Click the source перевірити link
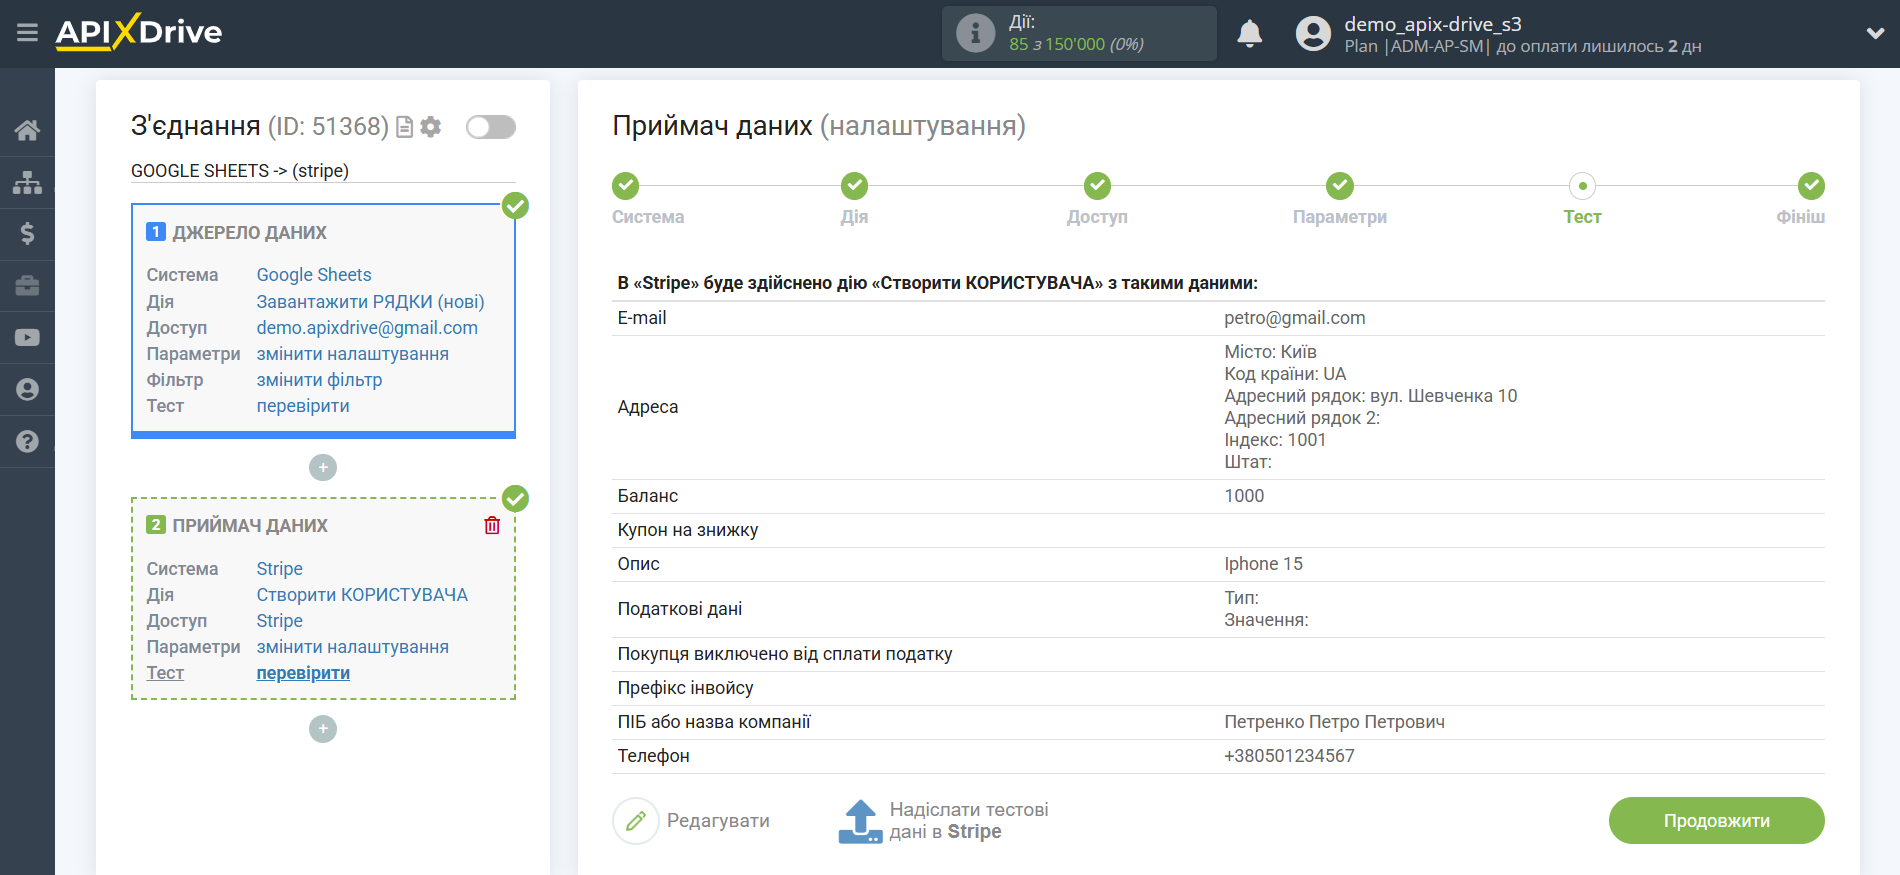The width and height of the screenshot is (1900, 875). [303, 406]
